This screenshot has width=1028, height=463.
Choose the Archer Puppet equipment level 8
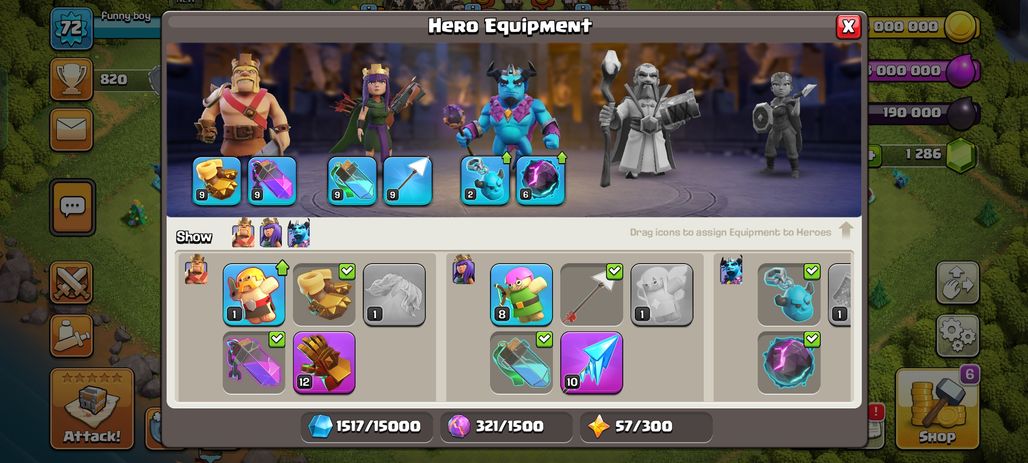click(521, 294)
